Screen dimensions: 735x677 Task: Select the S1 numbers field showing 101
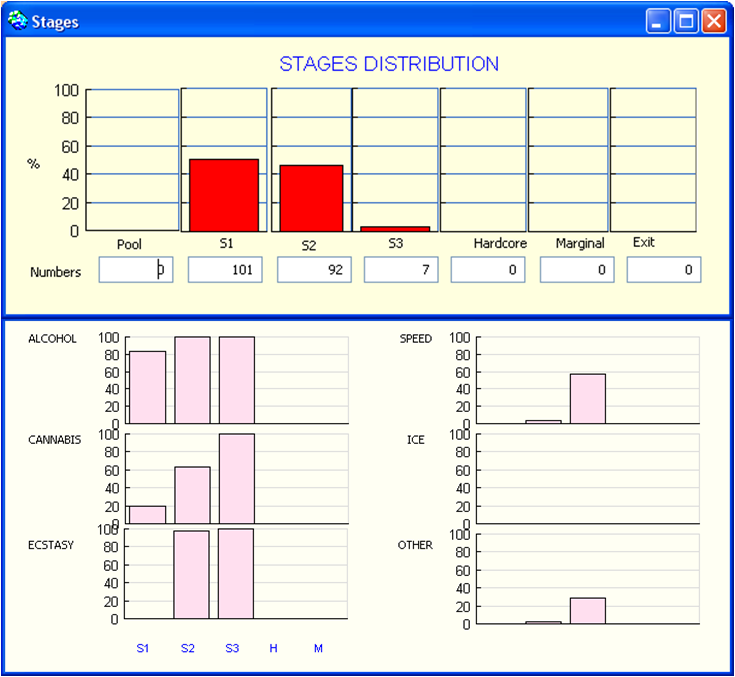tap(225, 270)
